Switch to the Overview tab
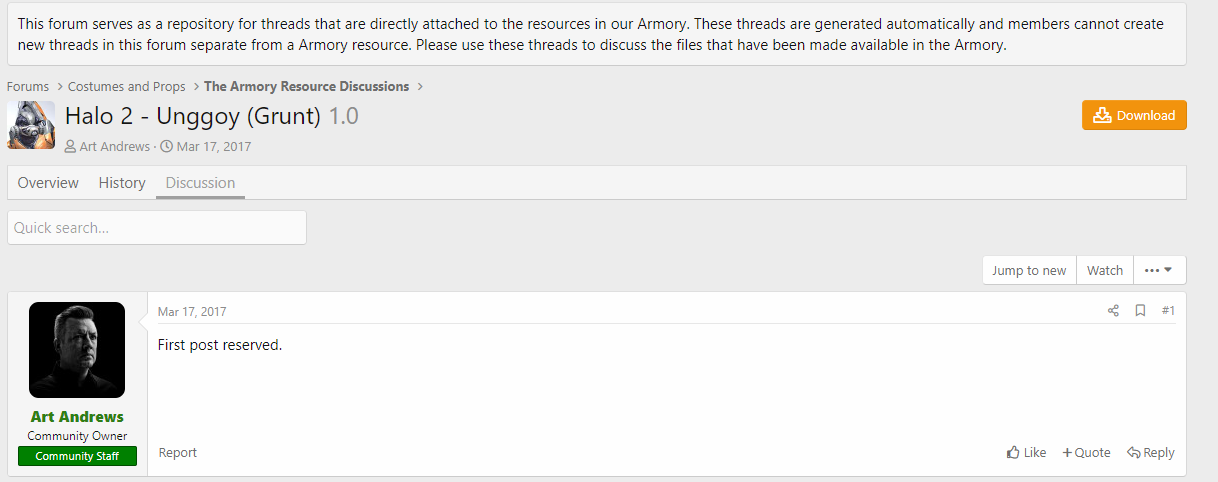The width and height of the screenshot is (1218, 482). 48,182
